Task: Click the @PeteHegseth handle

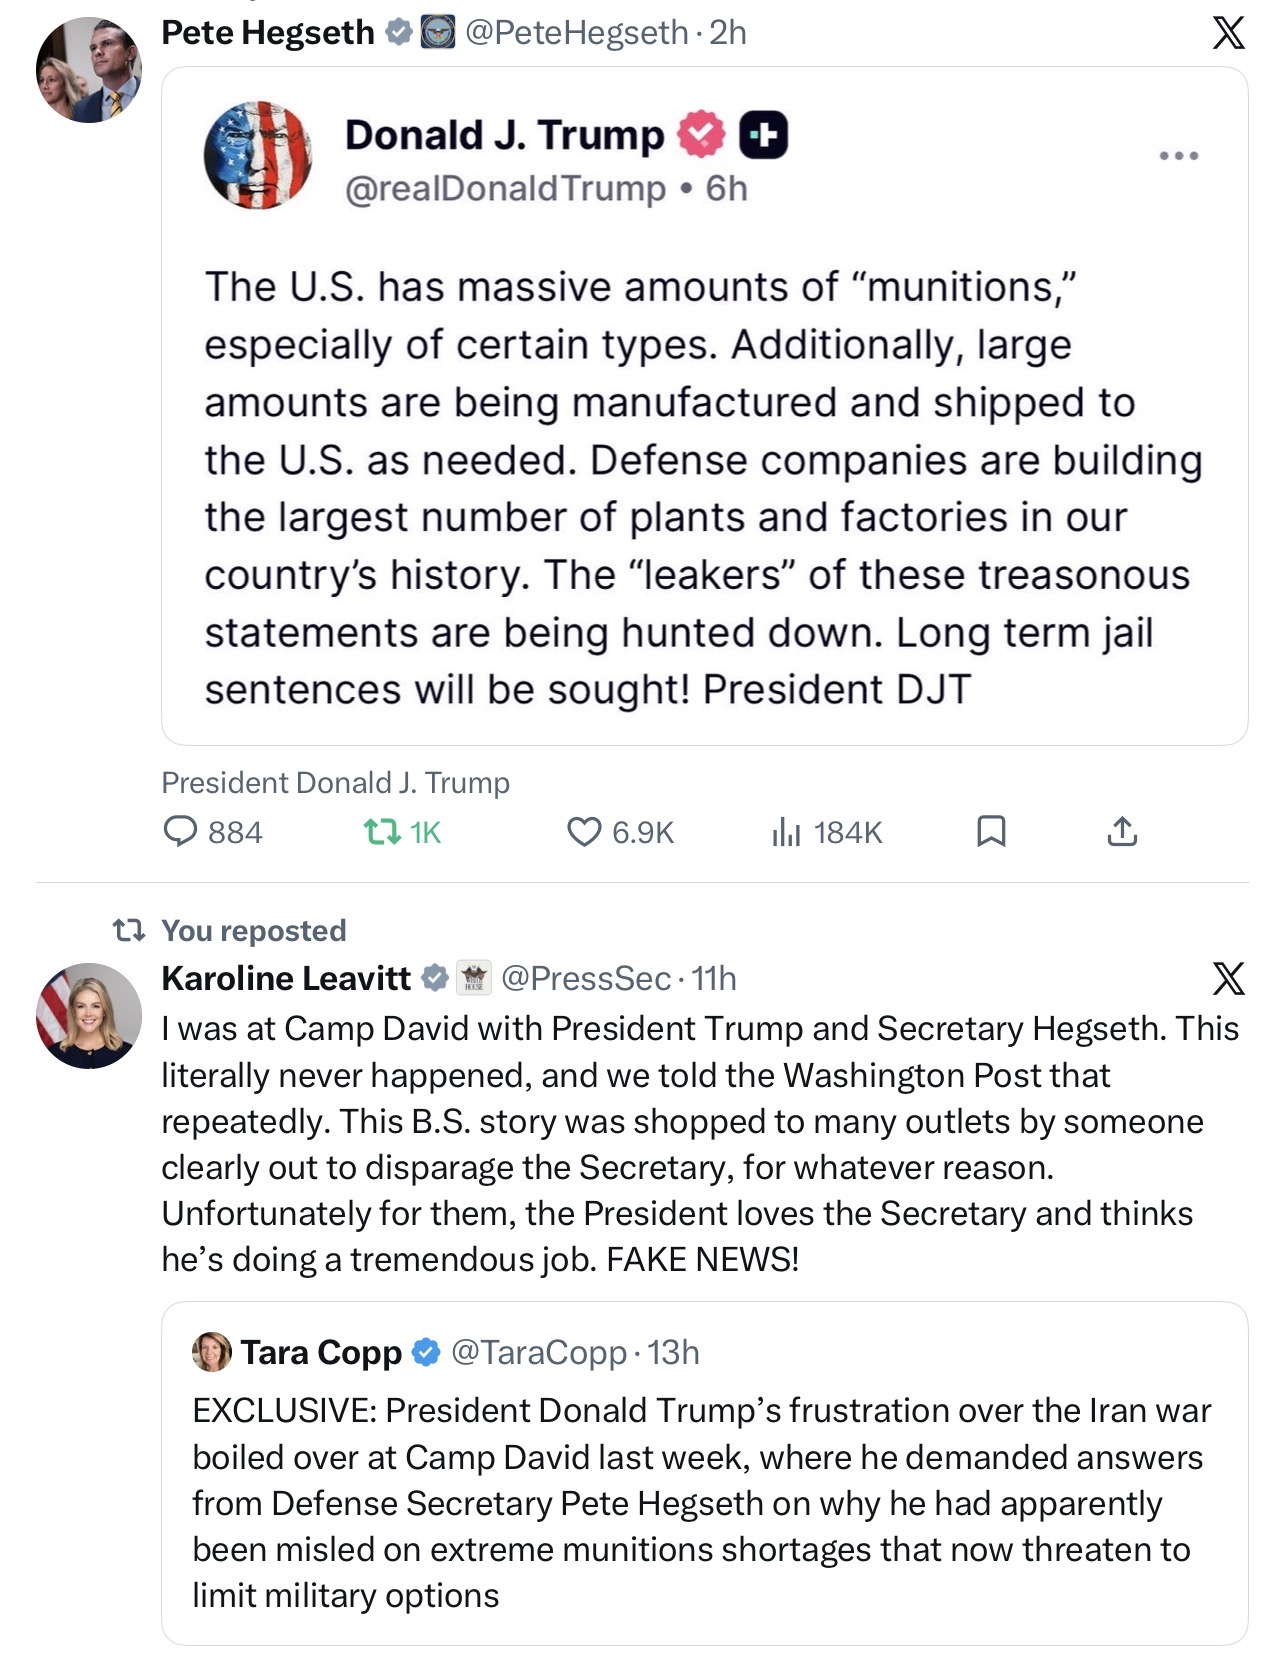Action: 577,33
